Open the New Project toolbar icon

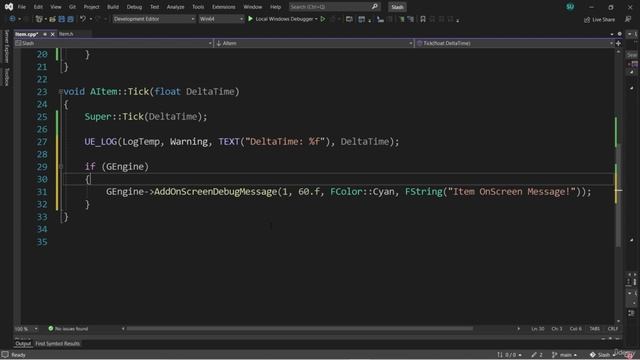point(39,19)
